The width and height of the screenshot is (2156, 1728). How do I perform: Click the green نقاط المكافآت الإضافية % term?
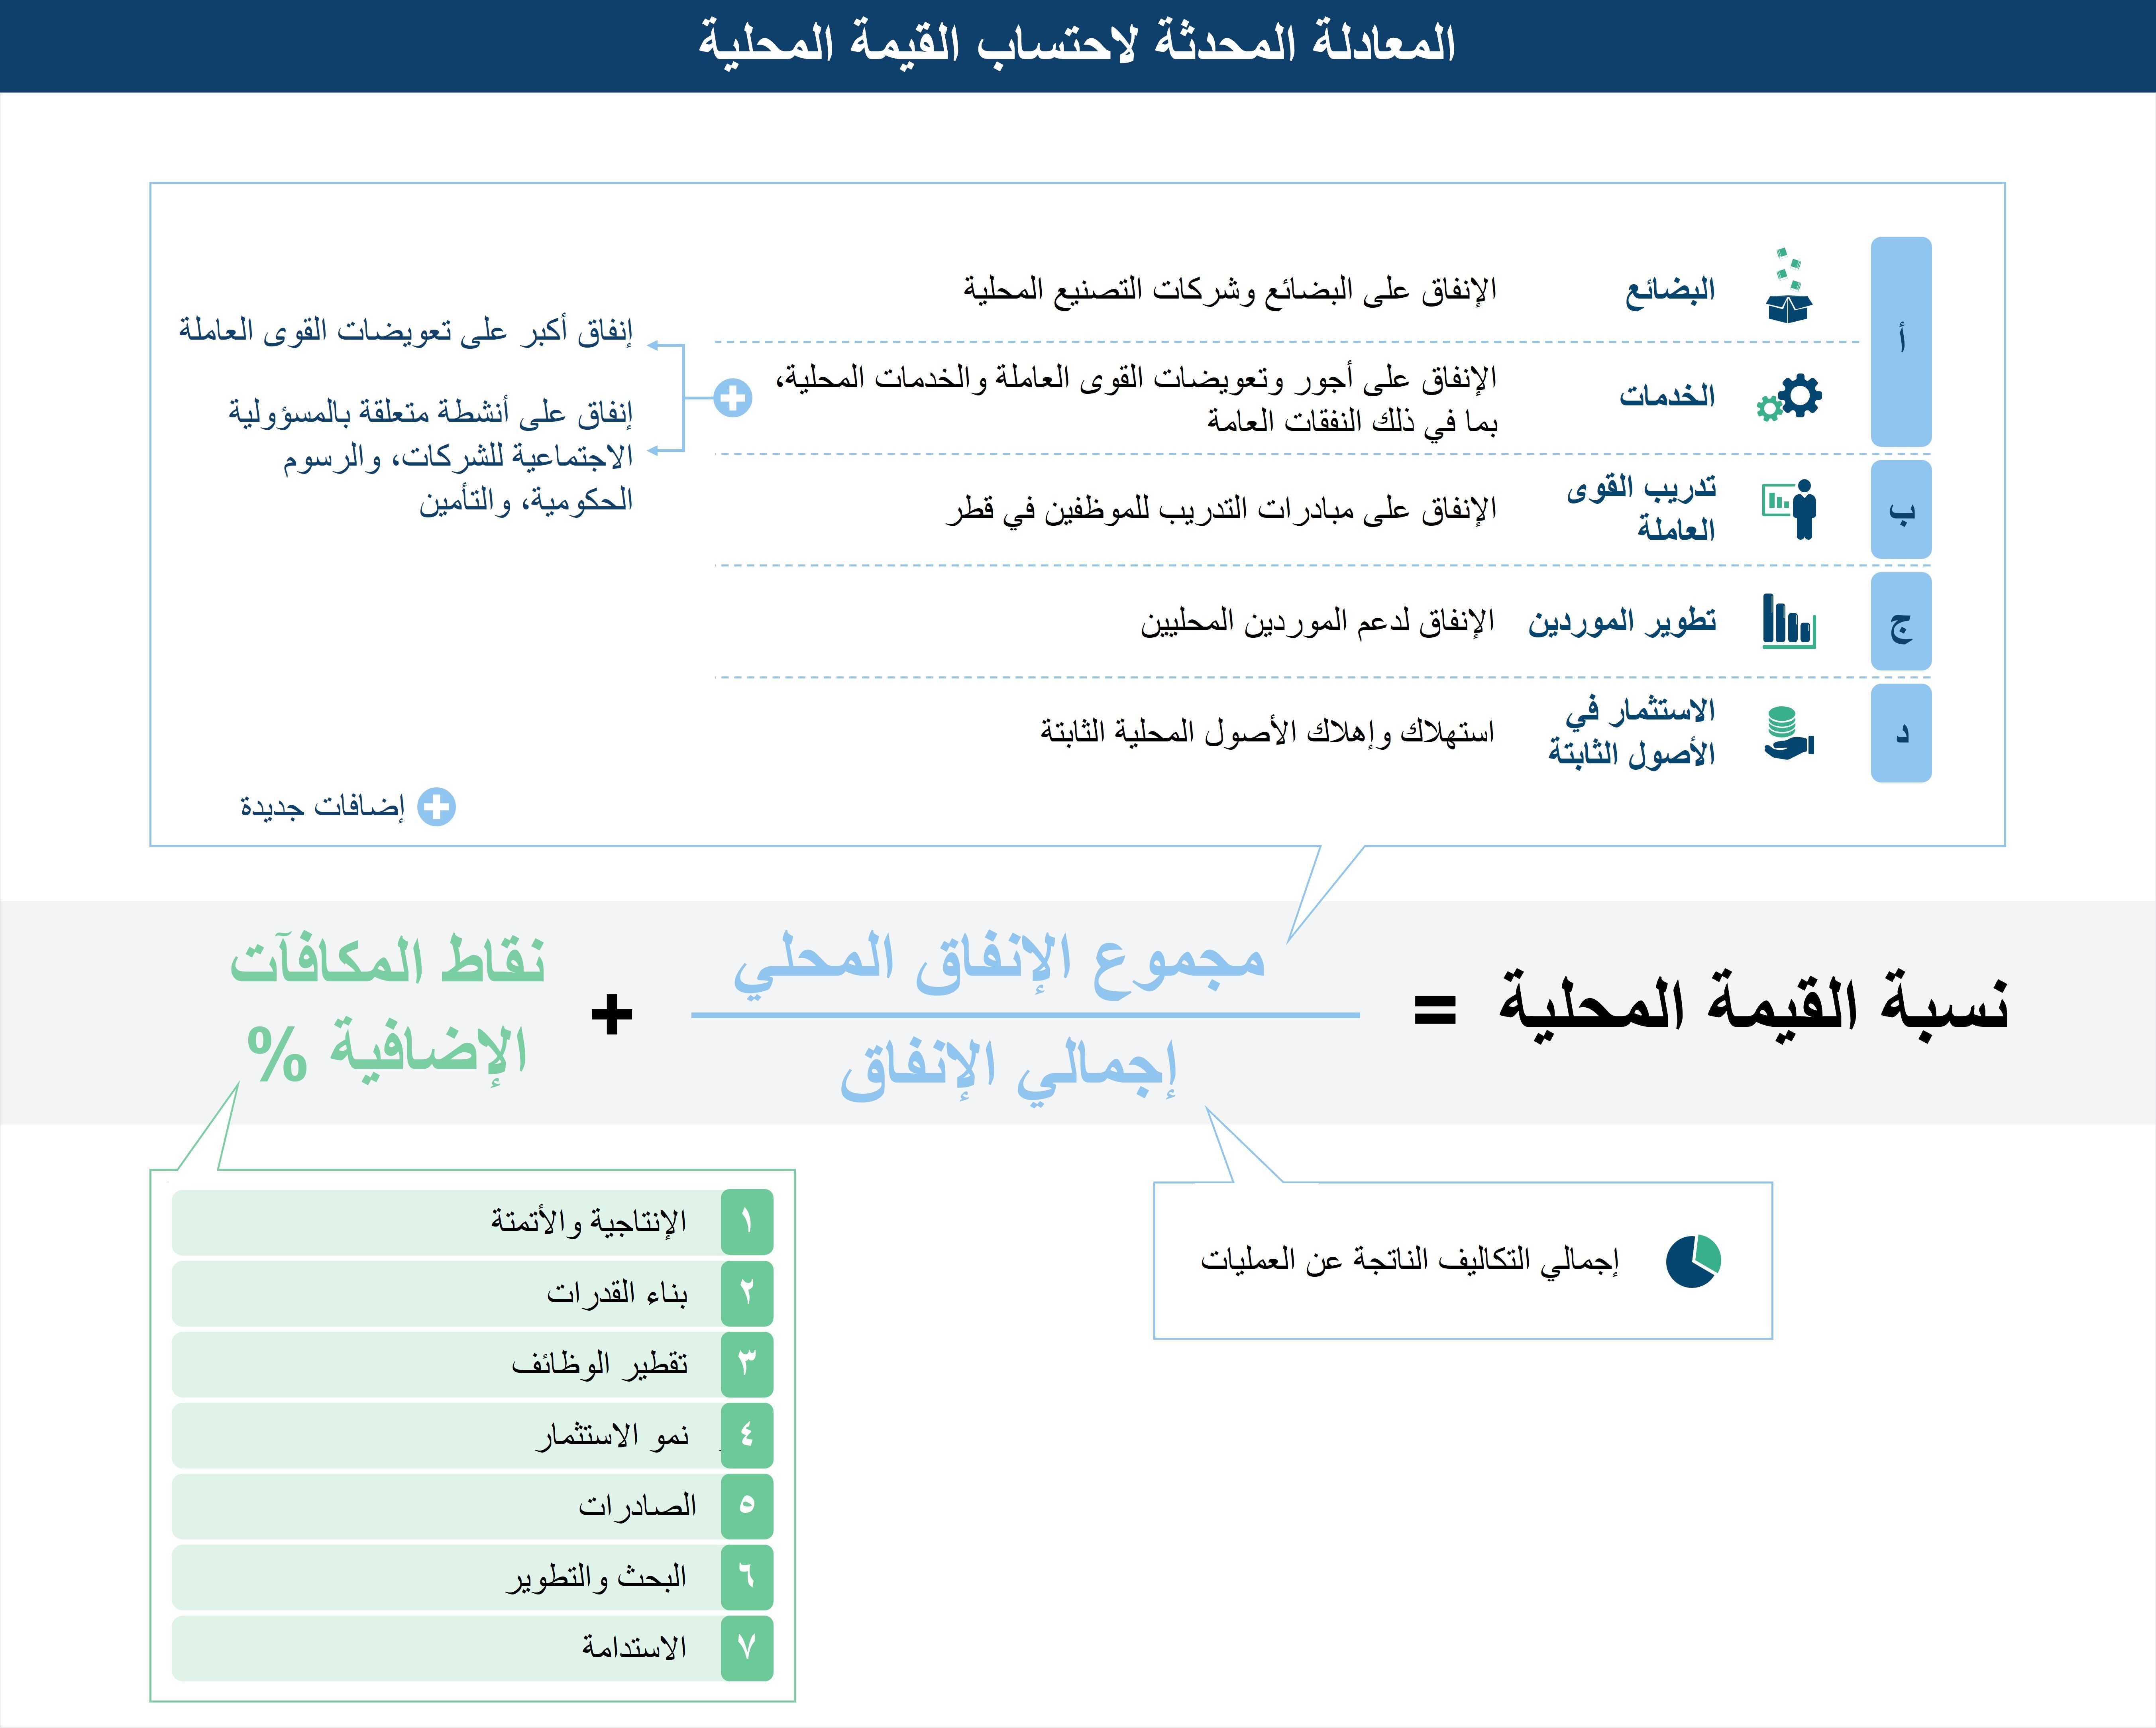tap(388, 1008)
